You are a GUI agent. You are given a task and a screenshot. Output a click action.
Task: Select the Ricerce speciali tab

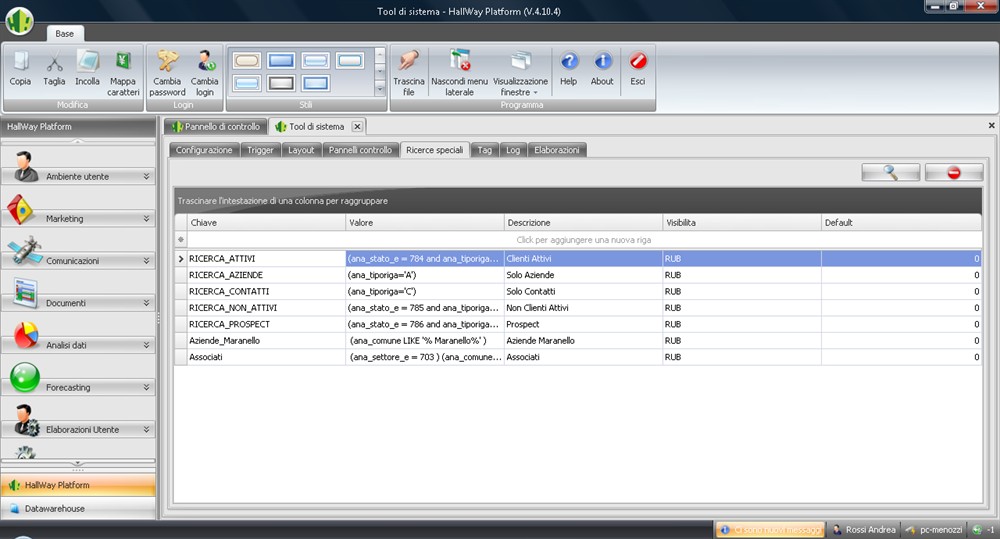click(434, 150)
